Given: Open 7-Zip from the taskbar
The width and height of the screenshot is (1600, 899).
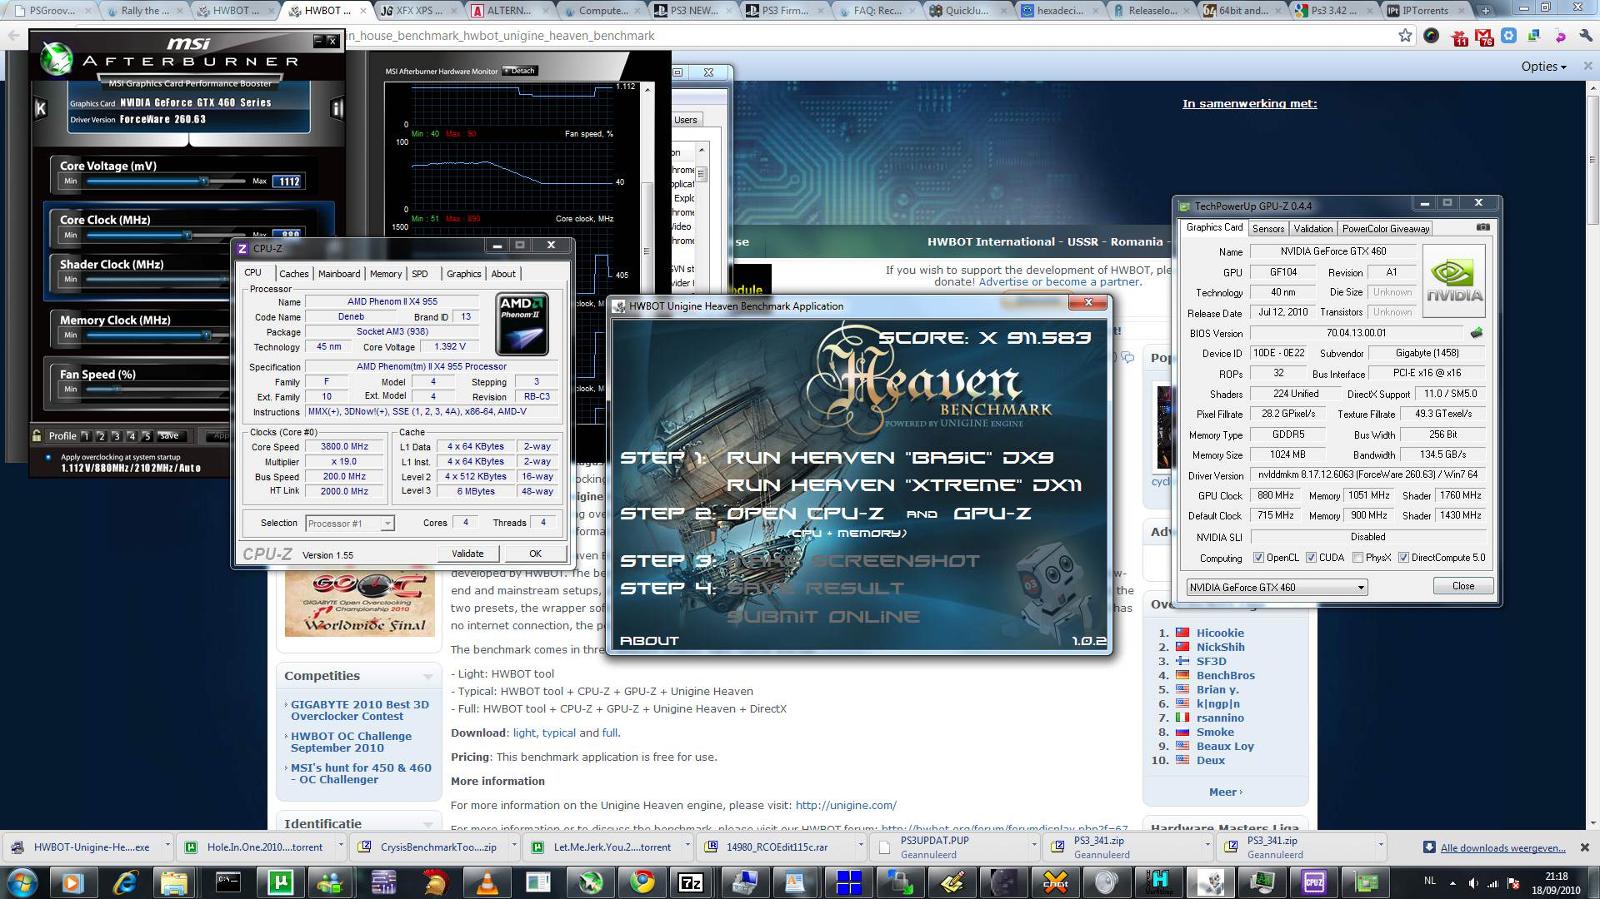Looking at the screenshot, I should (x=691, y=882).
